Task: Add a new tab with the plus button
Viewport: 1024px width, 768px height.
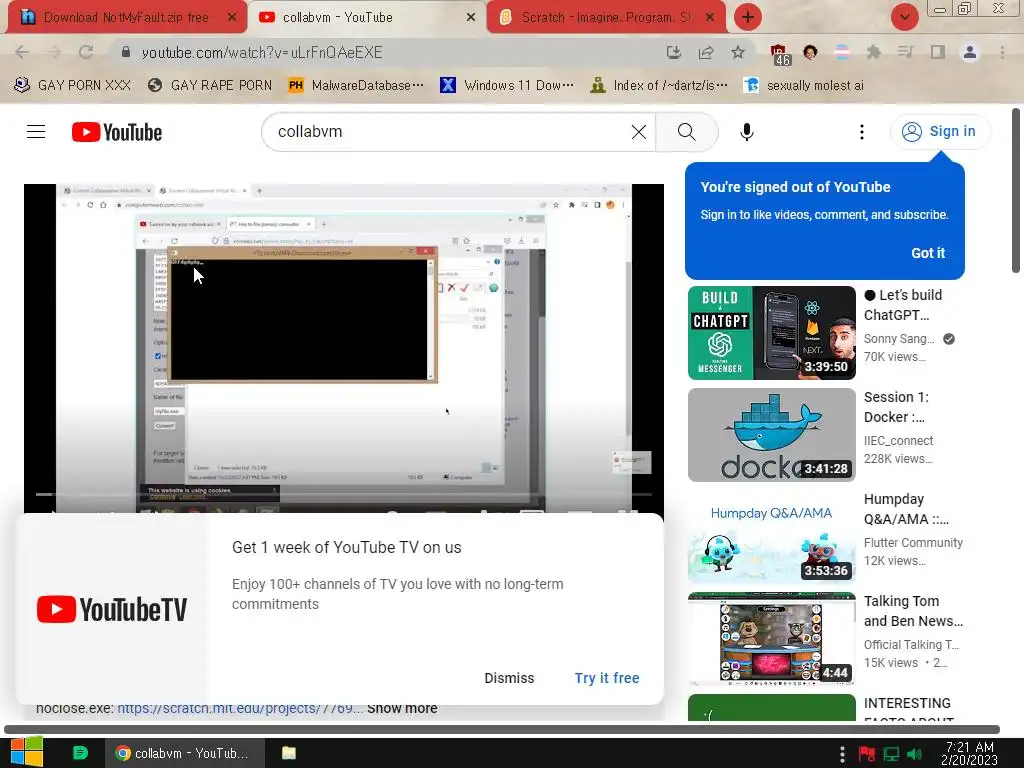Action: (748, 17)
